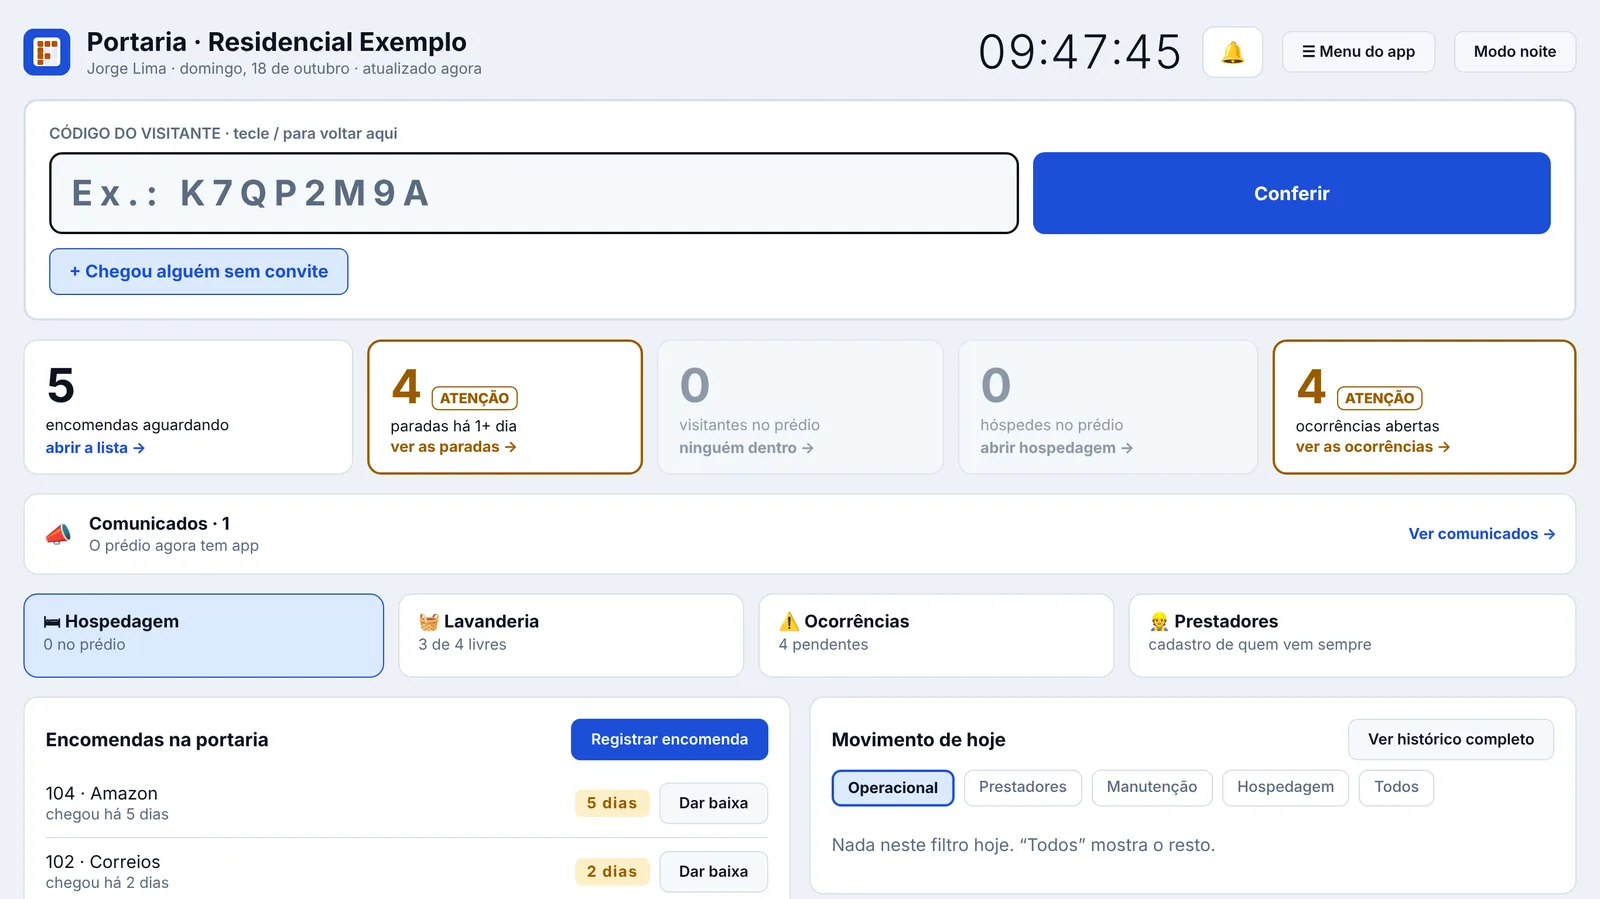Viewport: 1600px width, 899px height.
Task: Select the Prestadores tile
Action: click(1352, 636)
